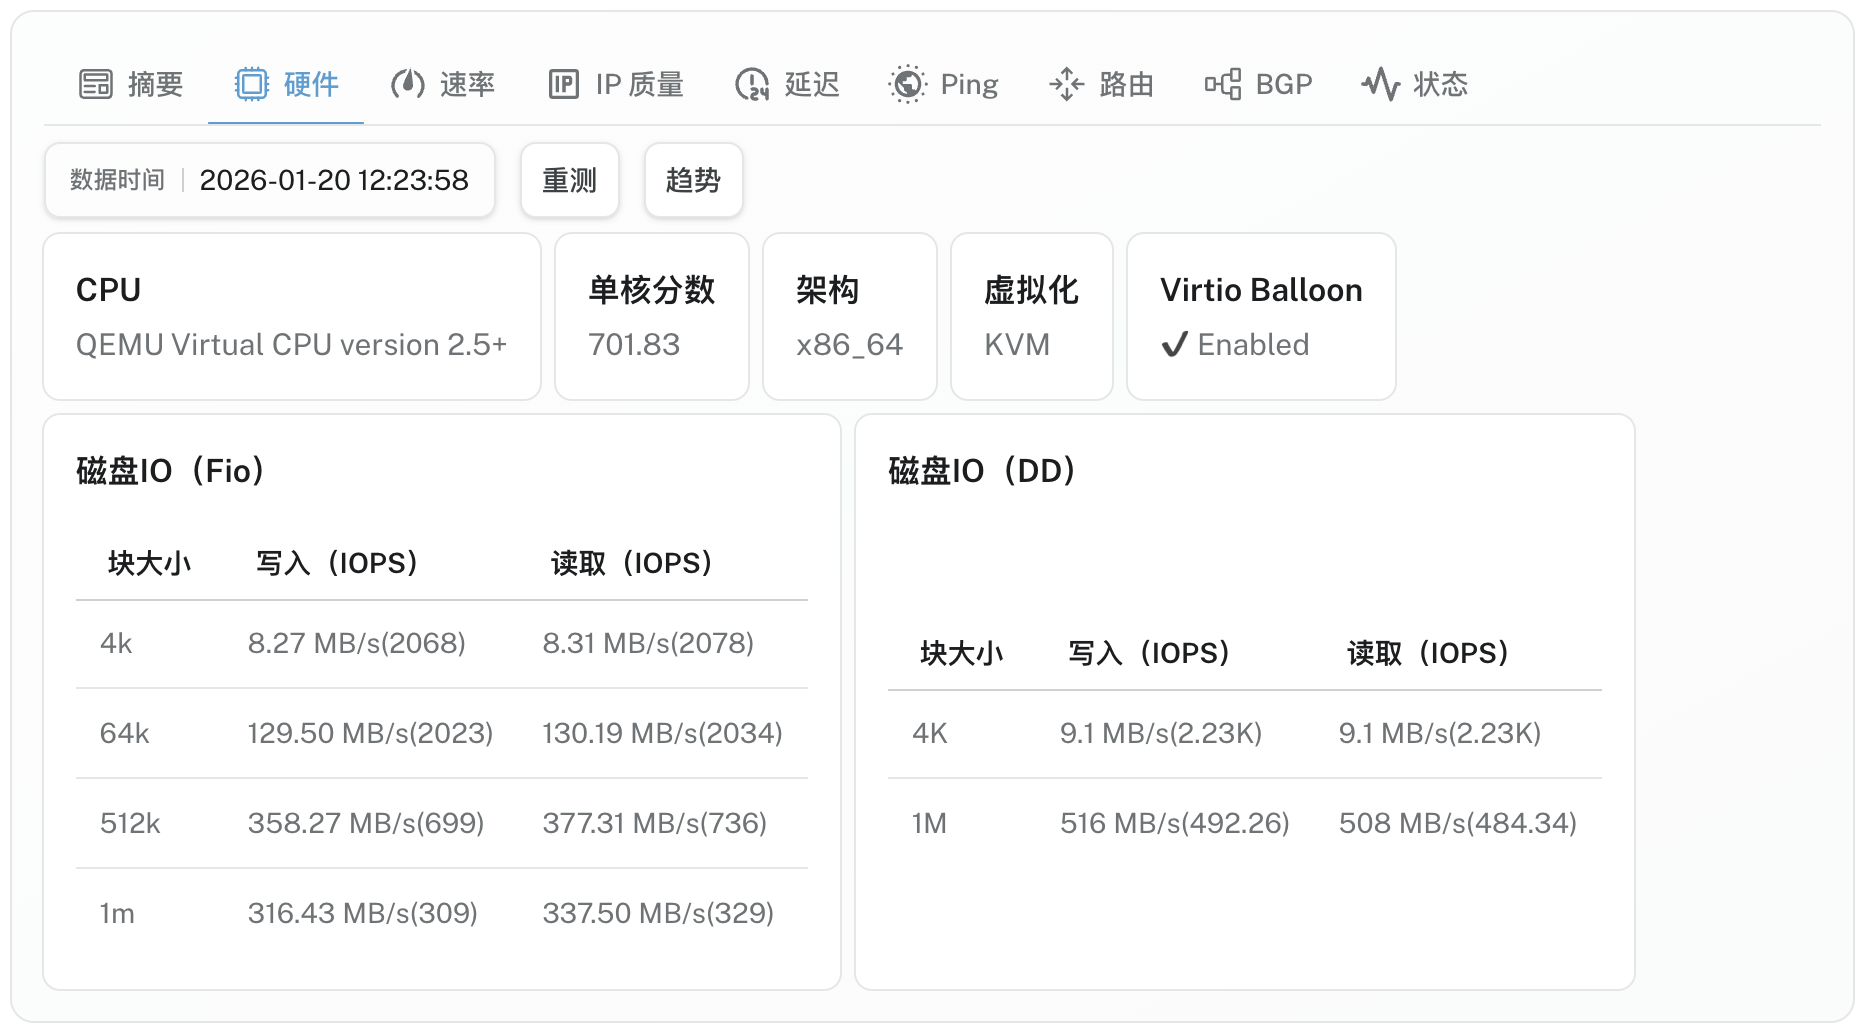
Task: Click the 单核分数 701.83 card
Action: point(651,316)
